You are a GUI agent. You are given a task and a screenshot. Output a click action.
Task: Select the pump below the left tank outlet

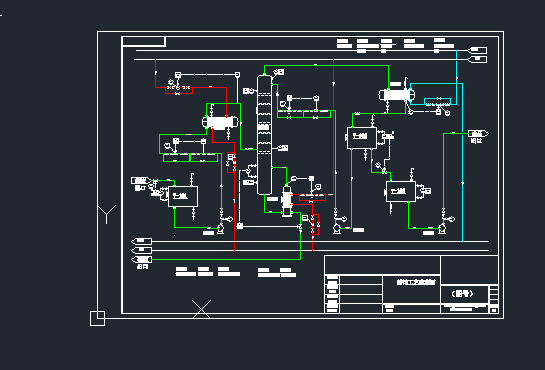pyautogui.click(x=220, y=229)
